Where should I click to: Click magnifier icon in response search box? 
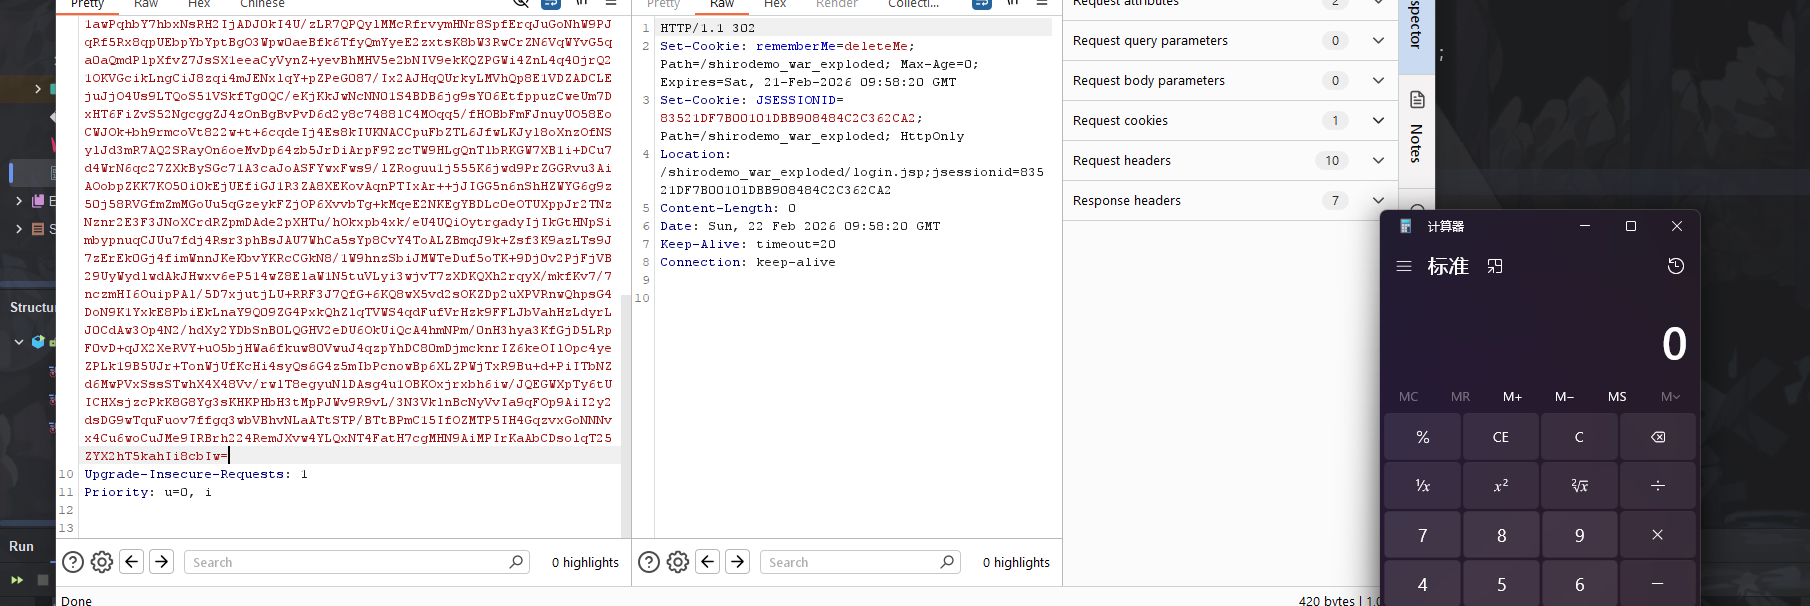coord(947,562)
